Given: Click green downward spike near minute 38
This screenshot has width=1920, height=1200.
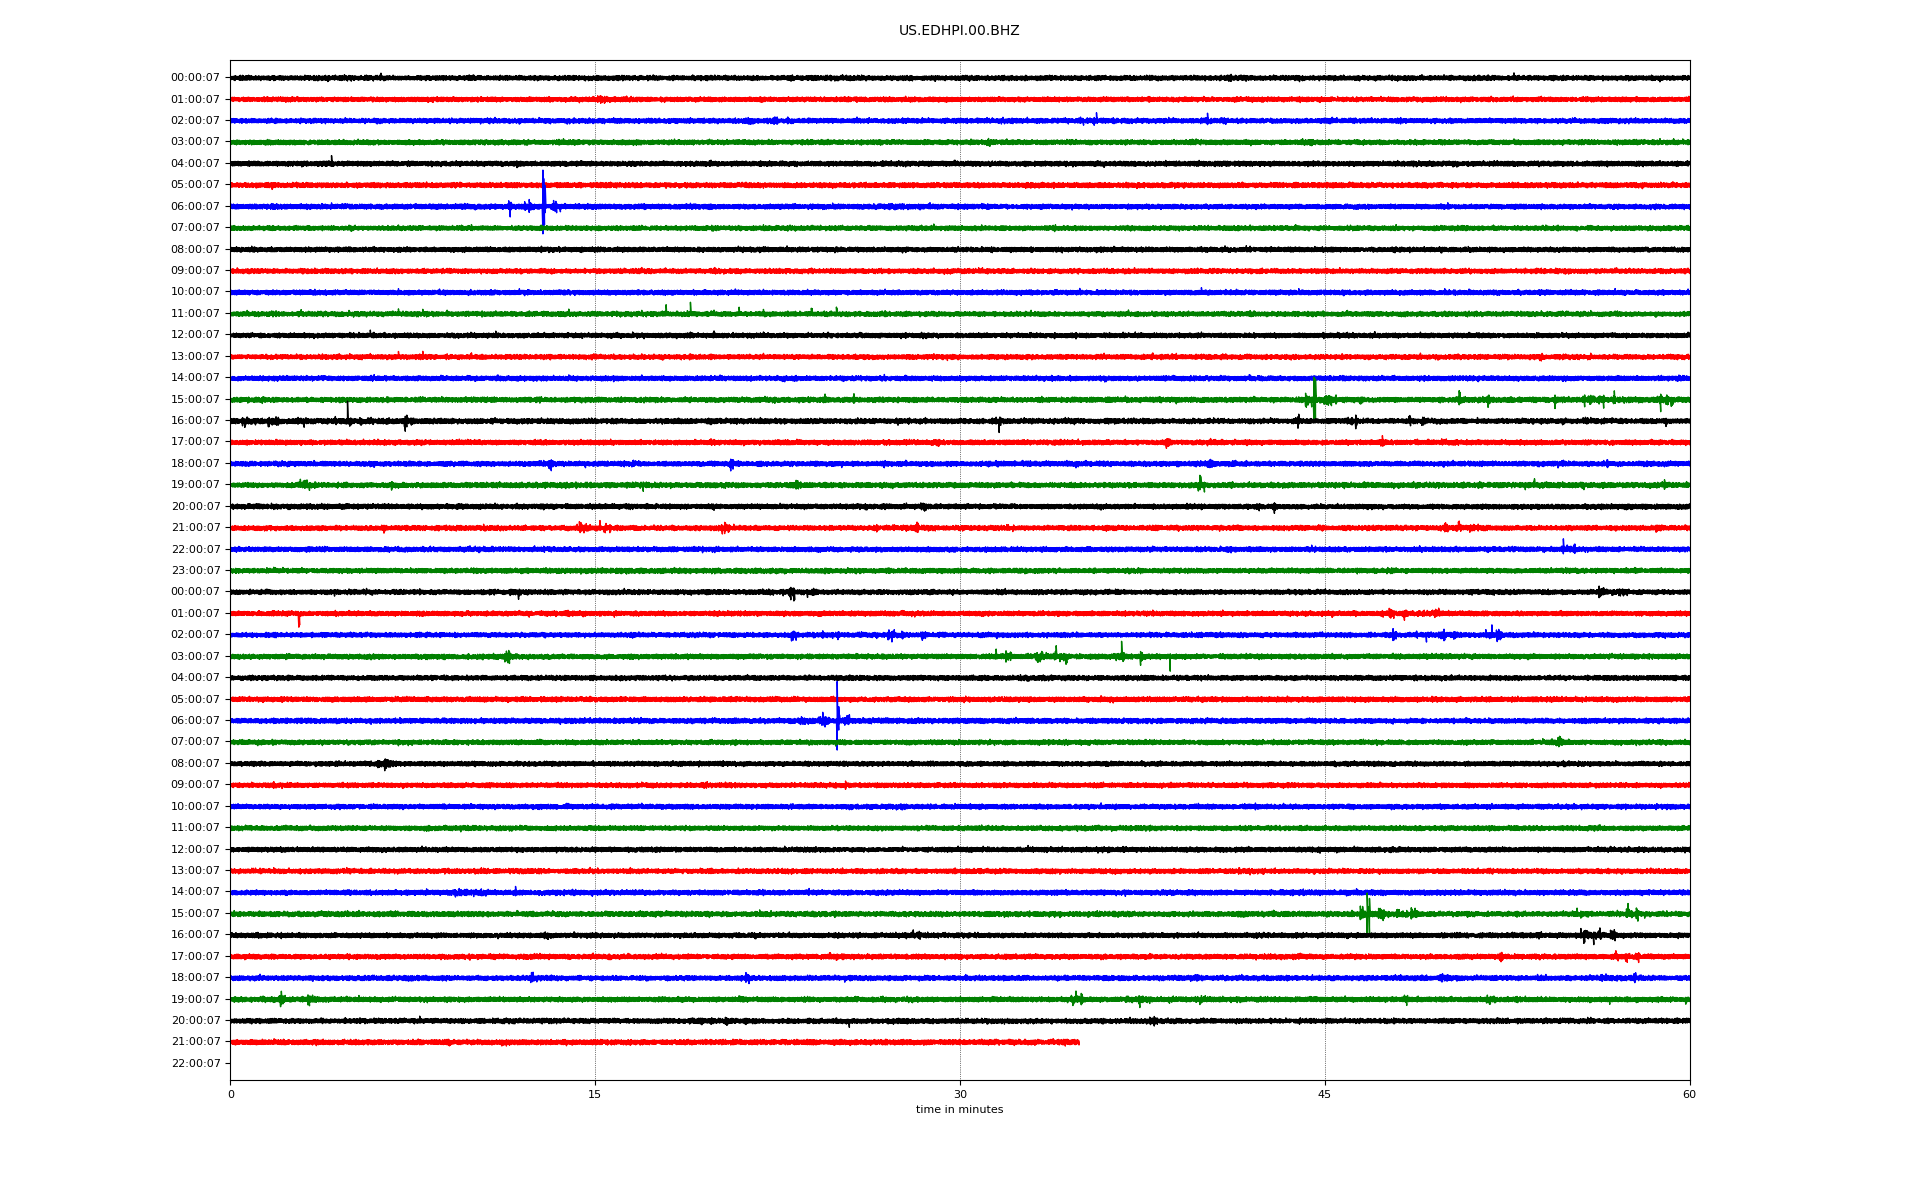Looking at the screenshot, I should pyautogui.click(x=1170, y=664).
